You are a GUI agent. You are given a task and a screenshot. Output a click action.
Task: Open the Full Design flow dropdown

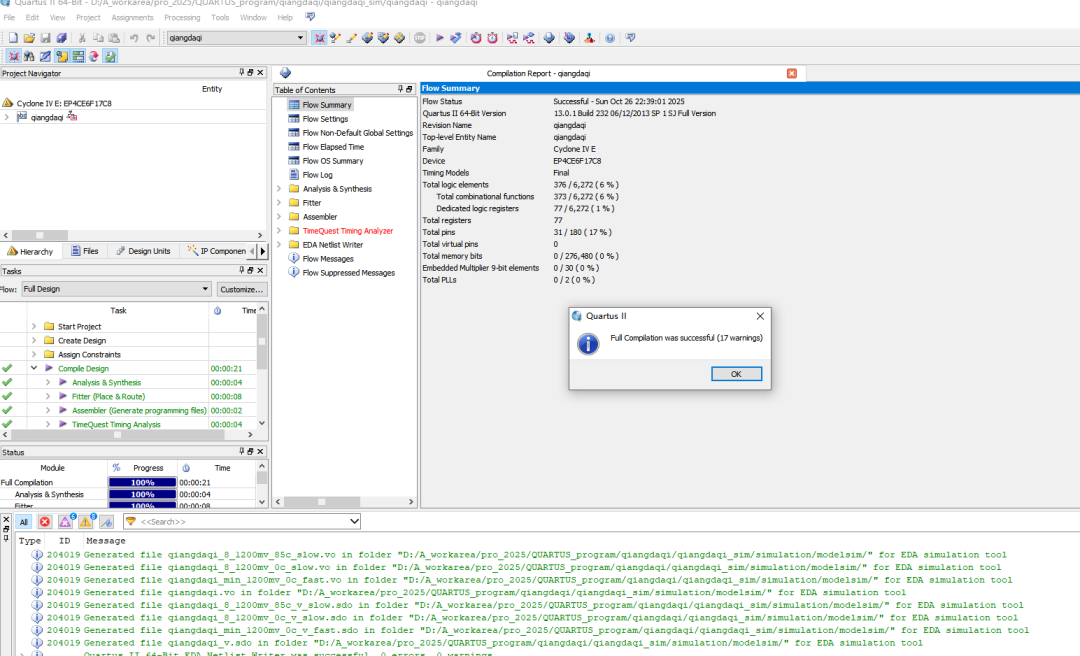tap(116, 289)
